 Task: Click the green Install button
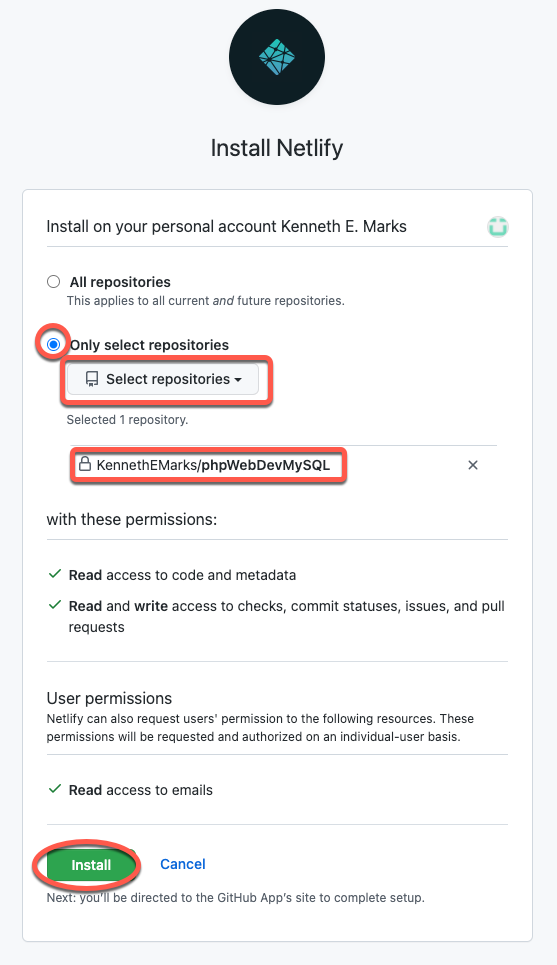point(91,865)
